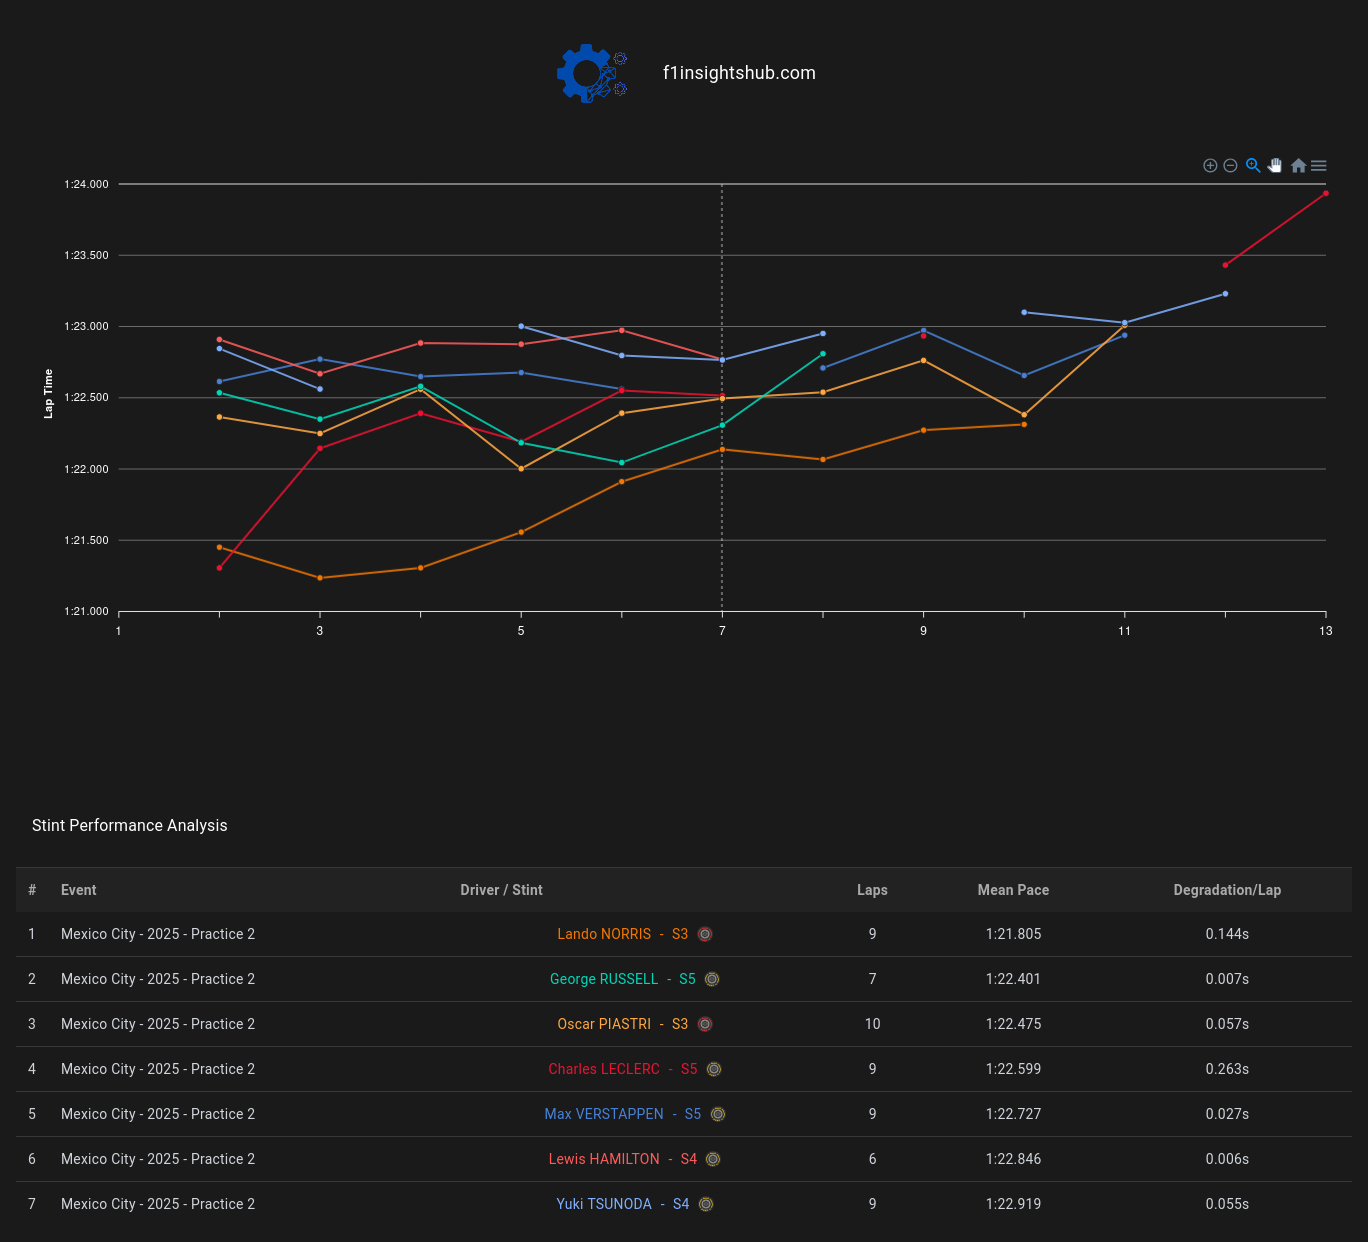Viewport: 1368px width, 1242px height.
Task: Open the f1insightshub.com site title
Action: [x=739, y=73]
